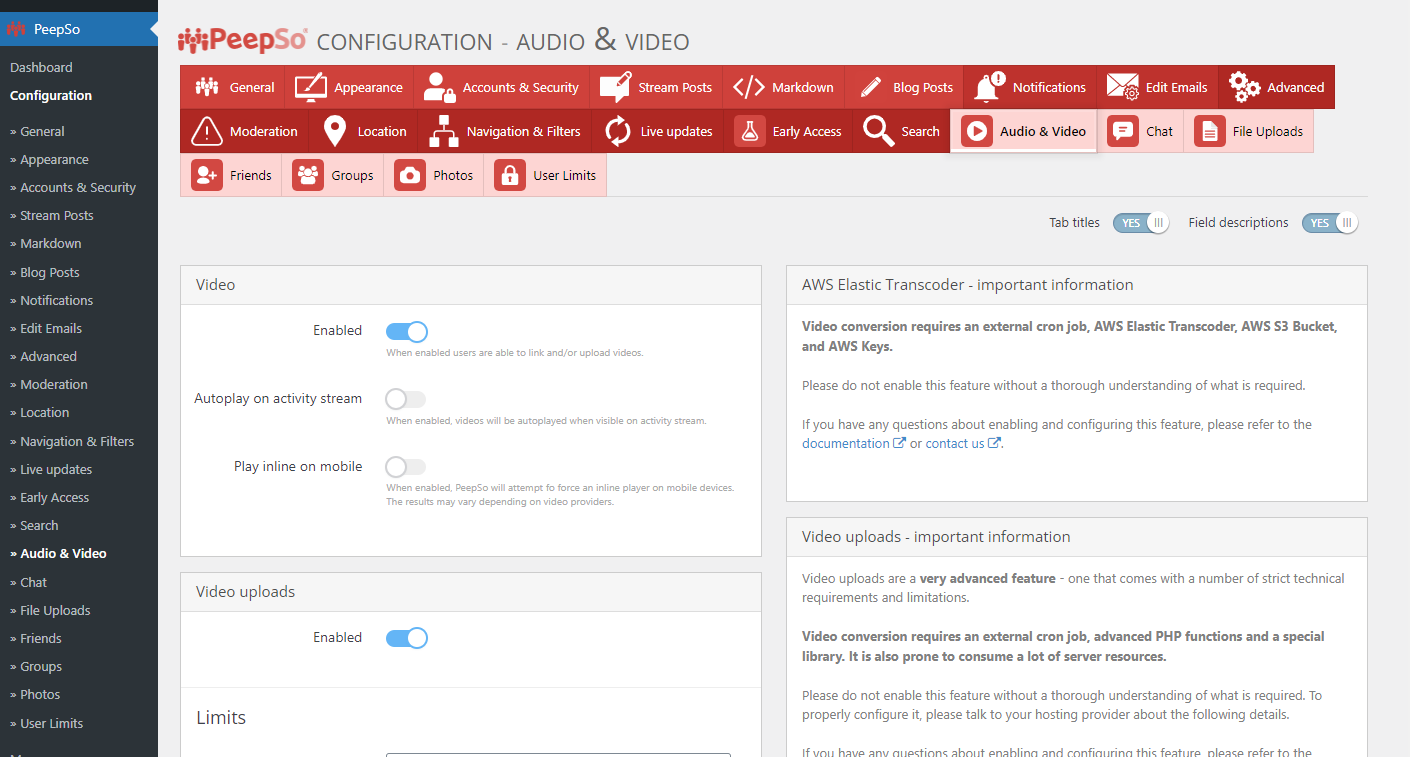This screenshot has height=757, width=1410.
Task: Open User Limits lock icon tab
Action: pos(510,175)
